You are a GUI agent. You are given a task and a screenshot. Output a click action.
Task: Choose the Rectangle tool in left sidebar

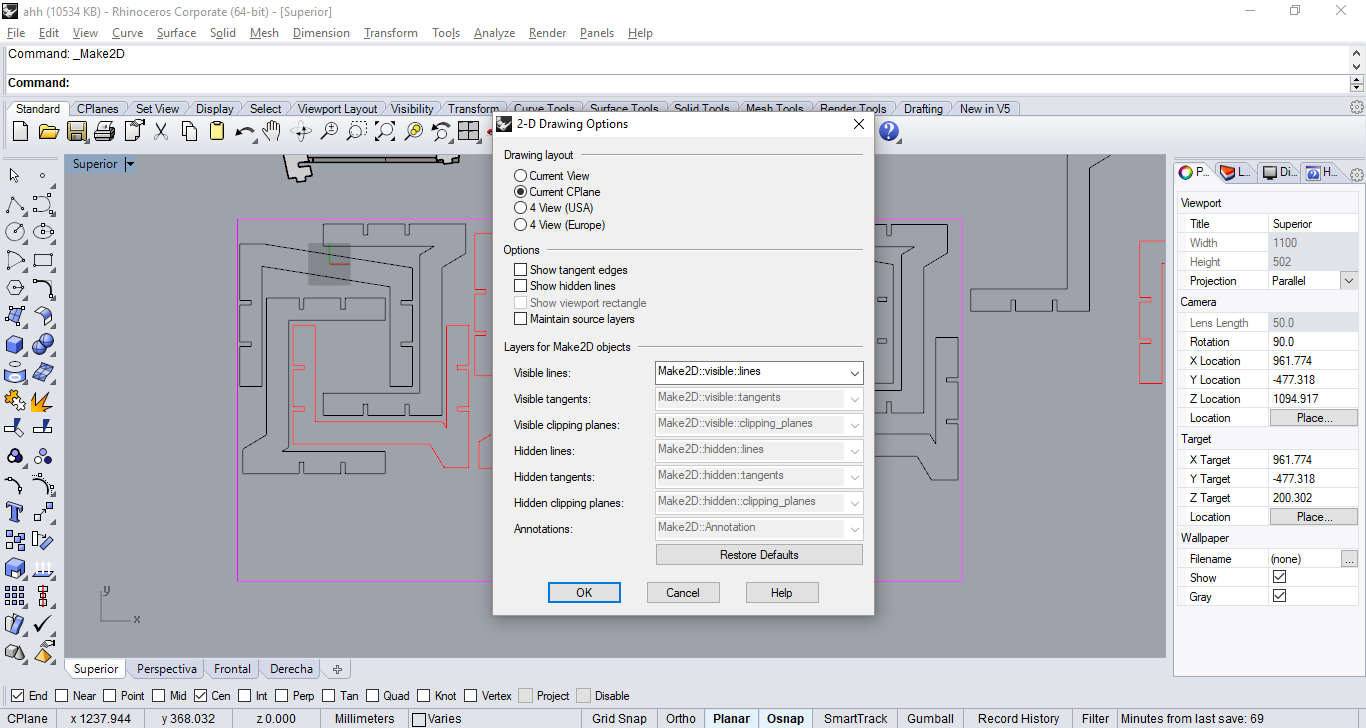pyautogui.click(x=43, y=260)
